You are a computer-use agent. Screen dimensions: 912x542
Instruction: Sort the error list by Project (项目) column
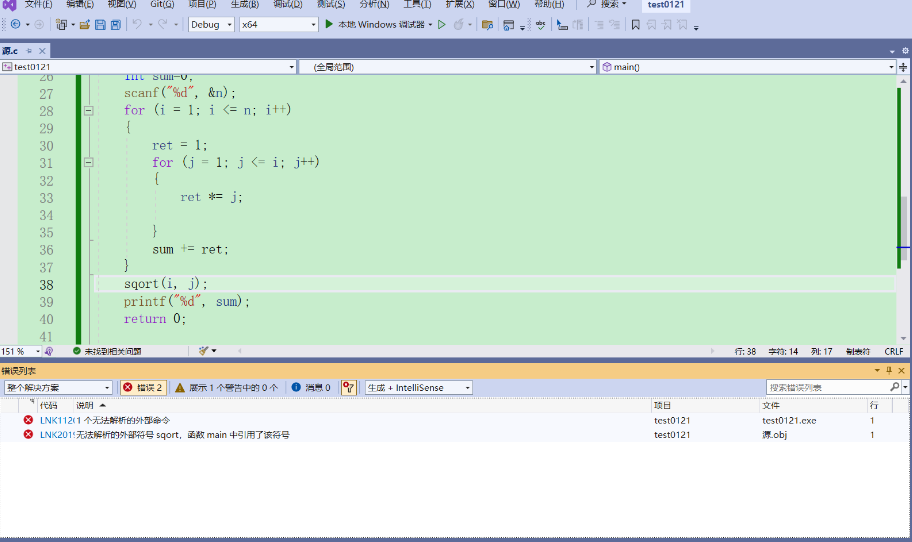[x=662, y=405]
